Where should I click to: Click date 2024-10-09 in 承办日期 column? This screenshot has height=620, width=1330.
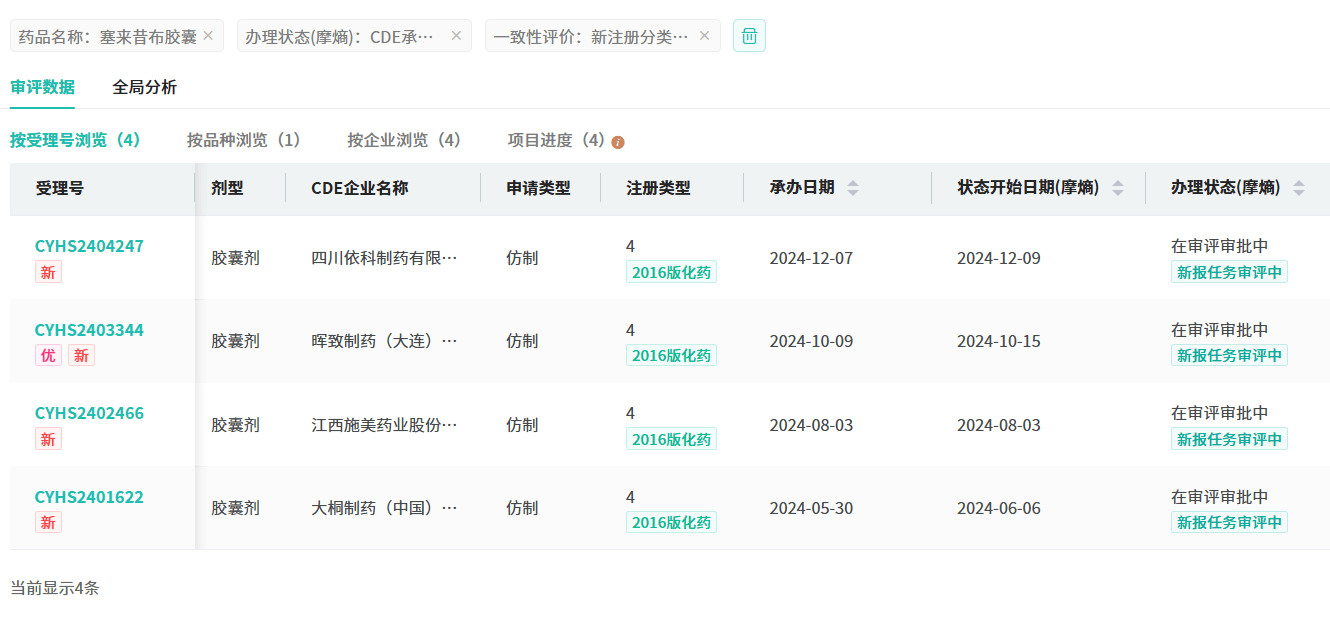point(811,341)
